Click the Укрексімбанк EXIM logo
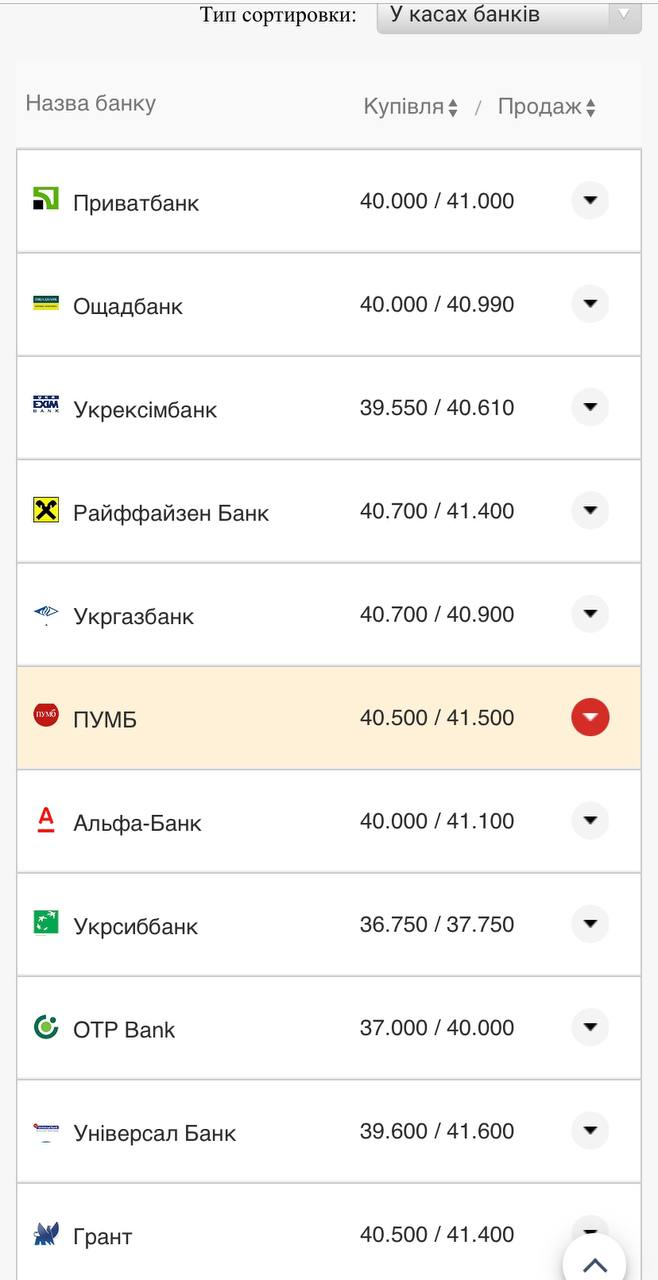The width and height of the screenshot is (658, 1280). click(x=46, y=405)
